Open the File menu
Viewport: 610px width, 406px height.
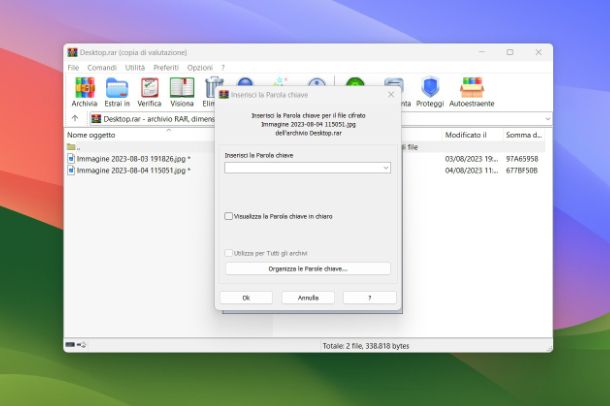coord(73,67)
